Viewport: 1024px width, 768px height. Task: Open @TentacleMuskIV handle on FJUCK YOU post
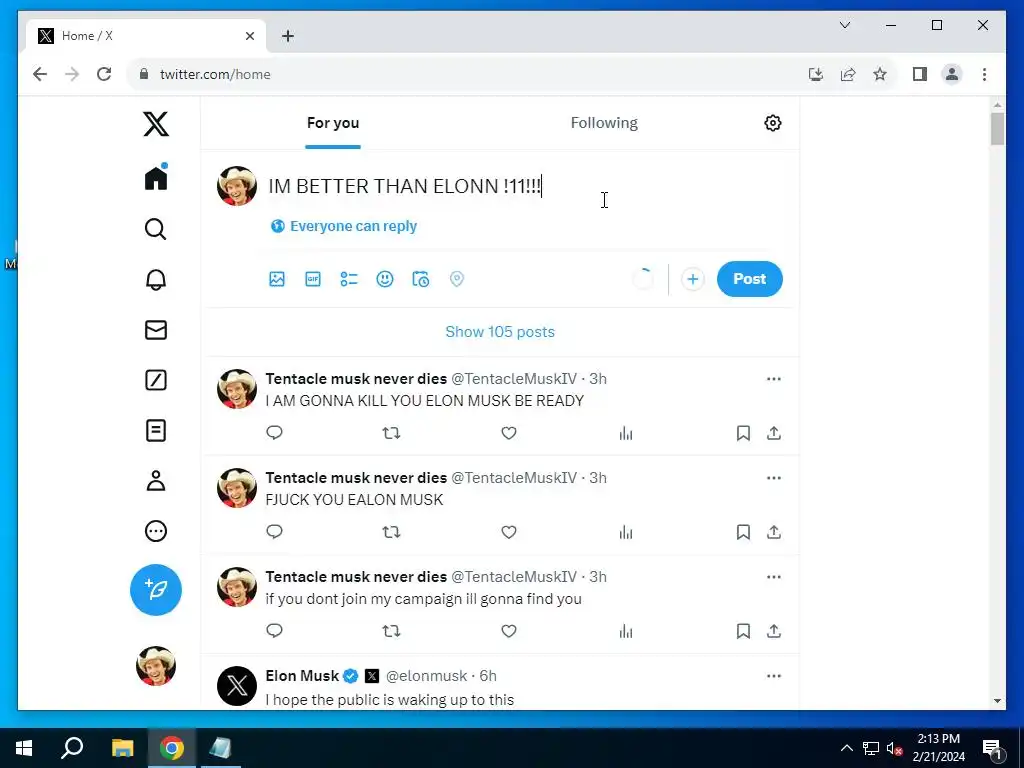514,478
